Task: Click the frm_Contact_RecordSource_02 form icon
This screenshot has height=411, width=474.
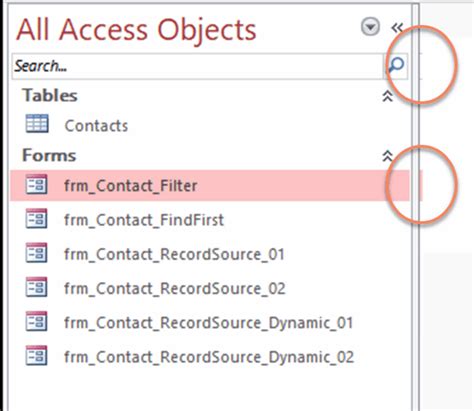Action: [37, 287]
